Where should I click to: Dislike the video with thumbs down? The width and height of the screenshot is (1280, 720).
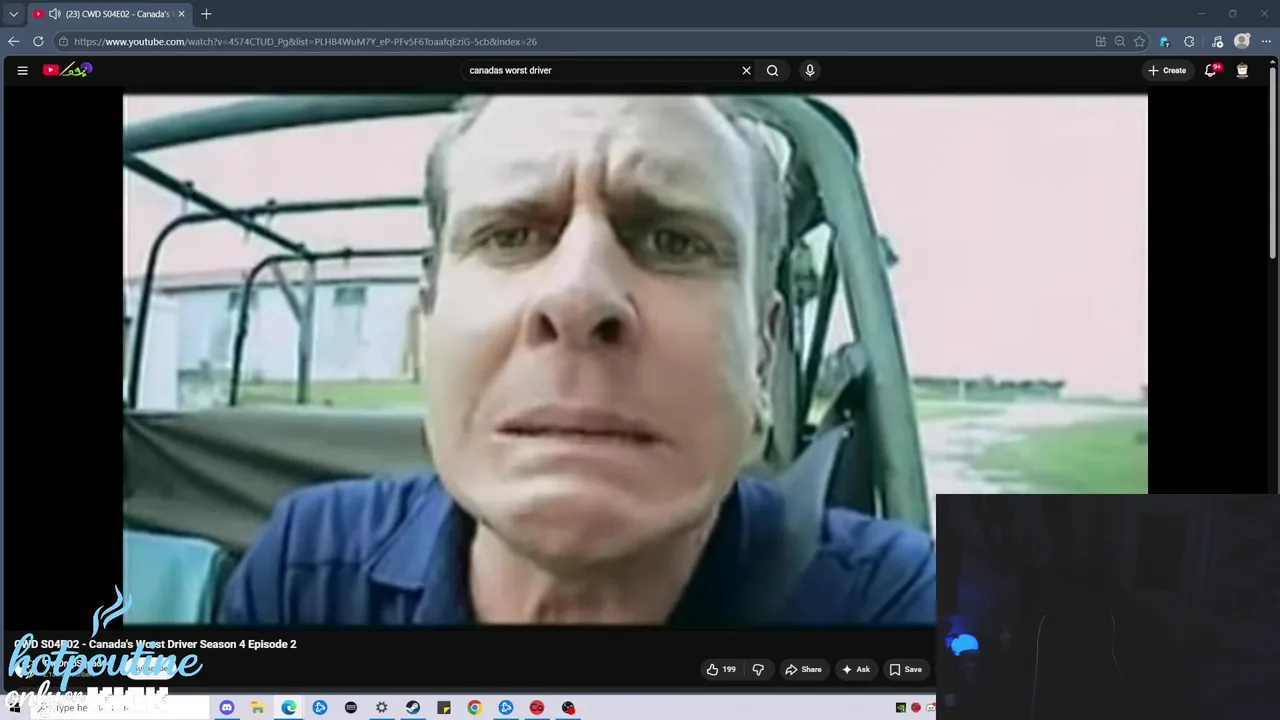tap(758, 669)
